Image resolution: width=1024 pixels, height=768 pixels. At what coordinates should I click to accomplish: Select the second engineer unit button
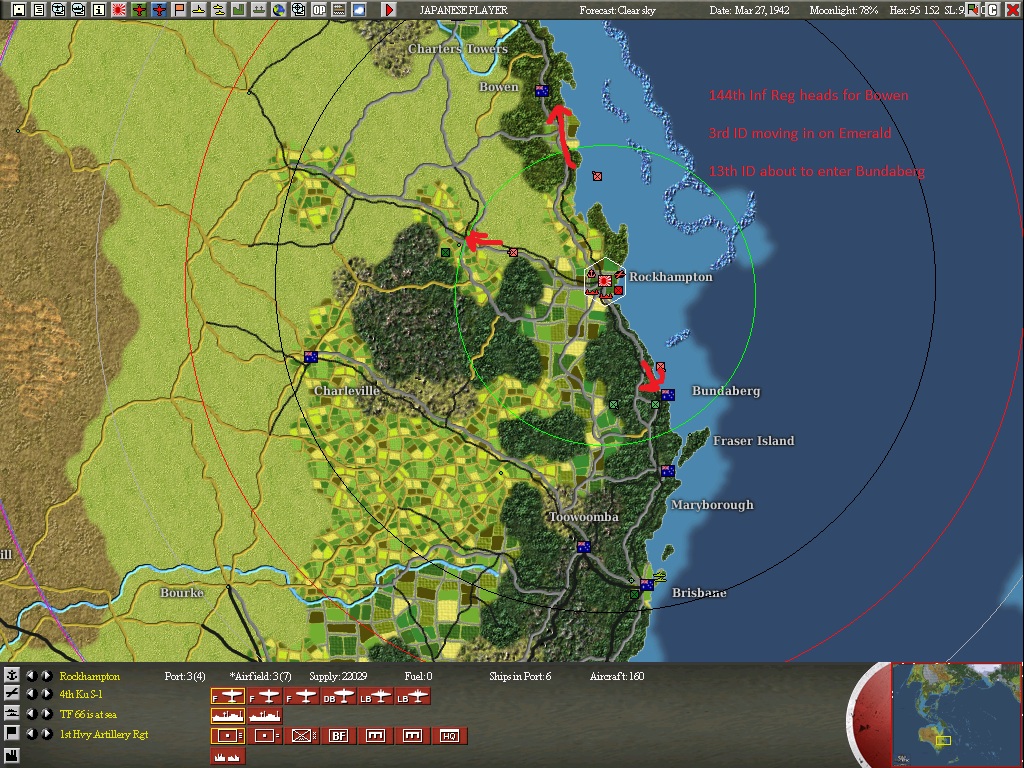point(413,735)
